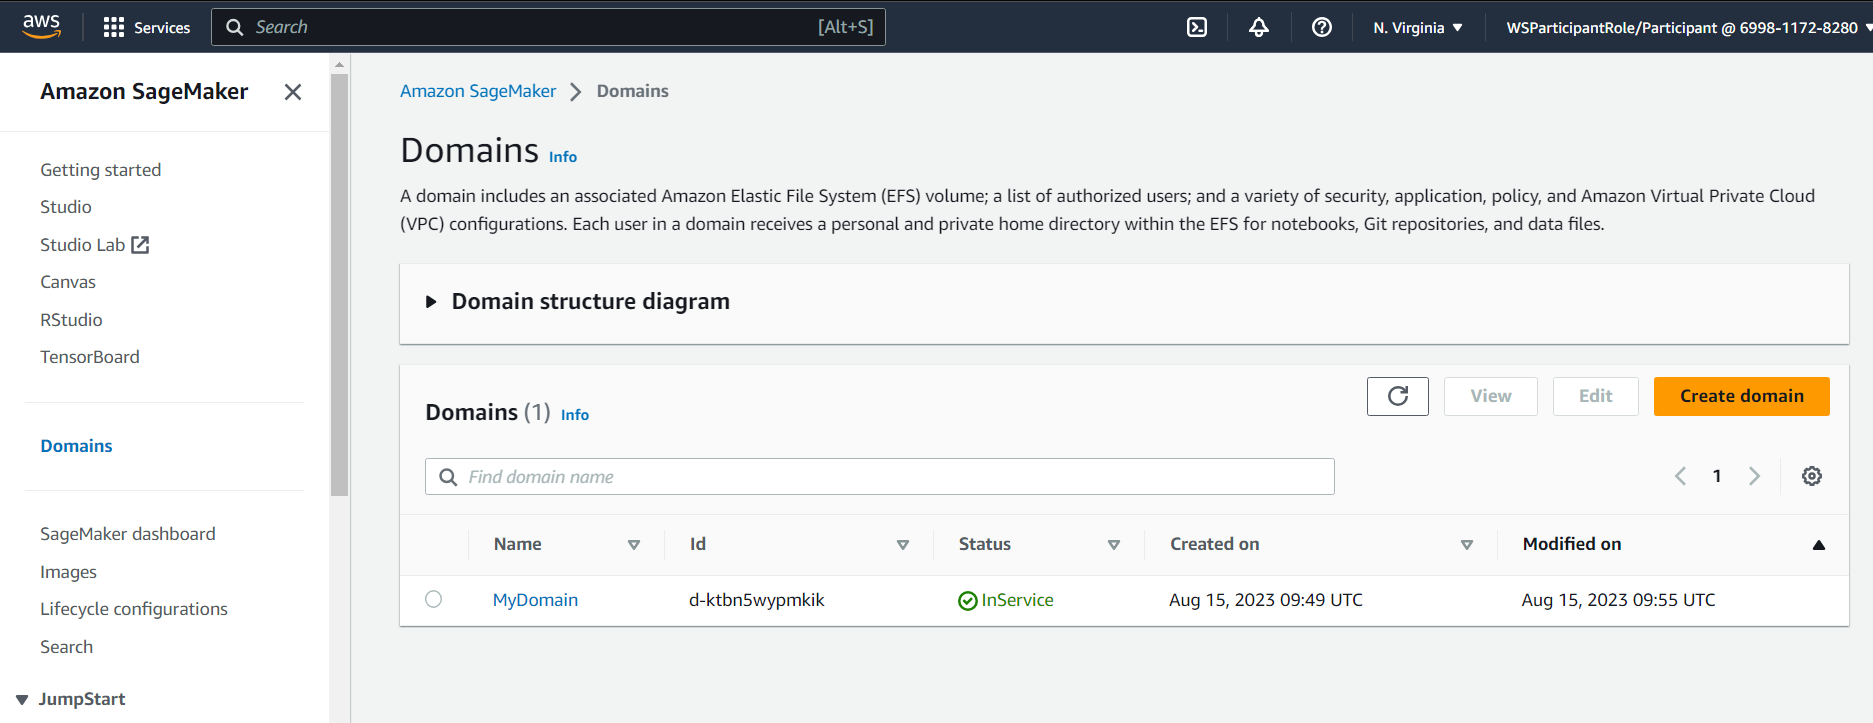Refresh the domains list
Screen dimensions: 1873x723
1398,396
